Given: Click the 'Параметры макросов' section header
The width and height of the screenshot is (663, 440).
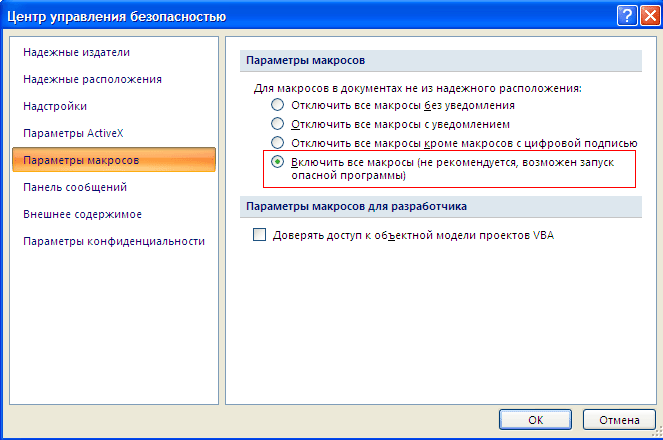Looking at the screenshot, I should [x=441, y=61].
